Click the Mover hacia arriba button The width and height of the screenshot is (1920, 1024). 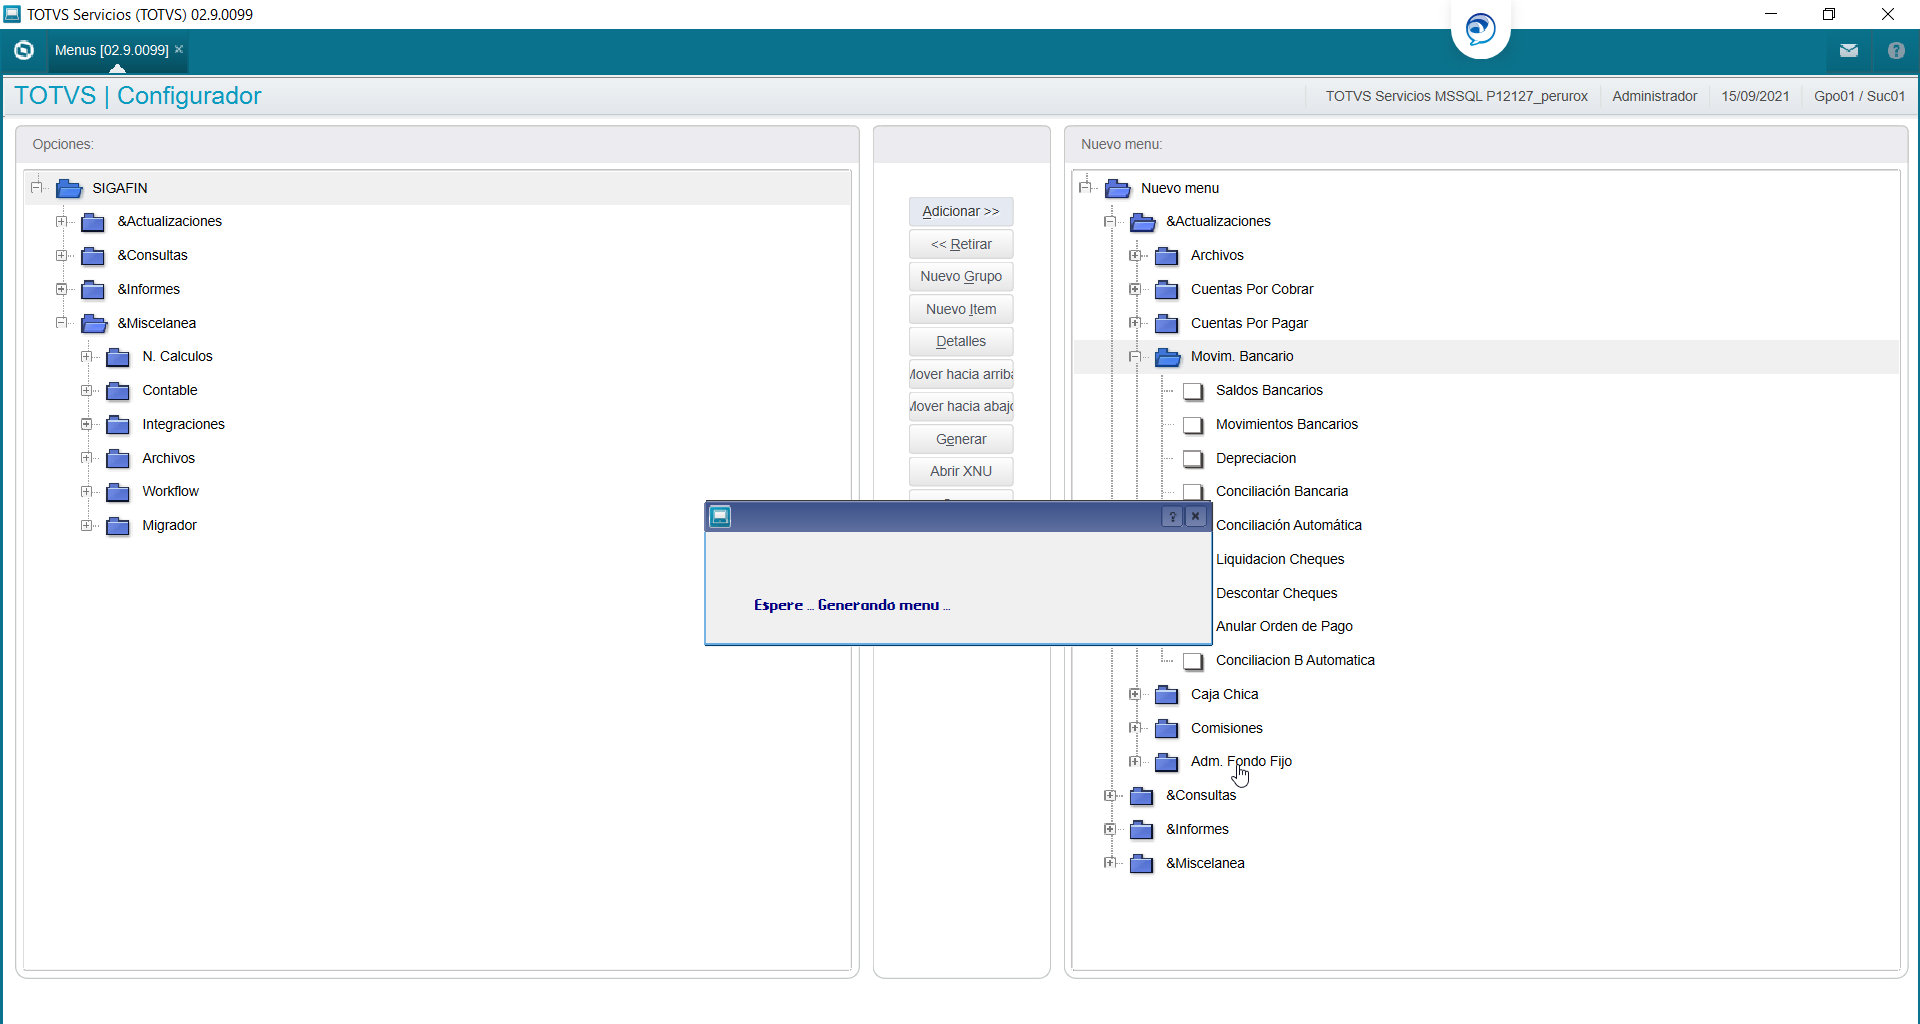coord(961,374)
